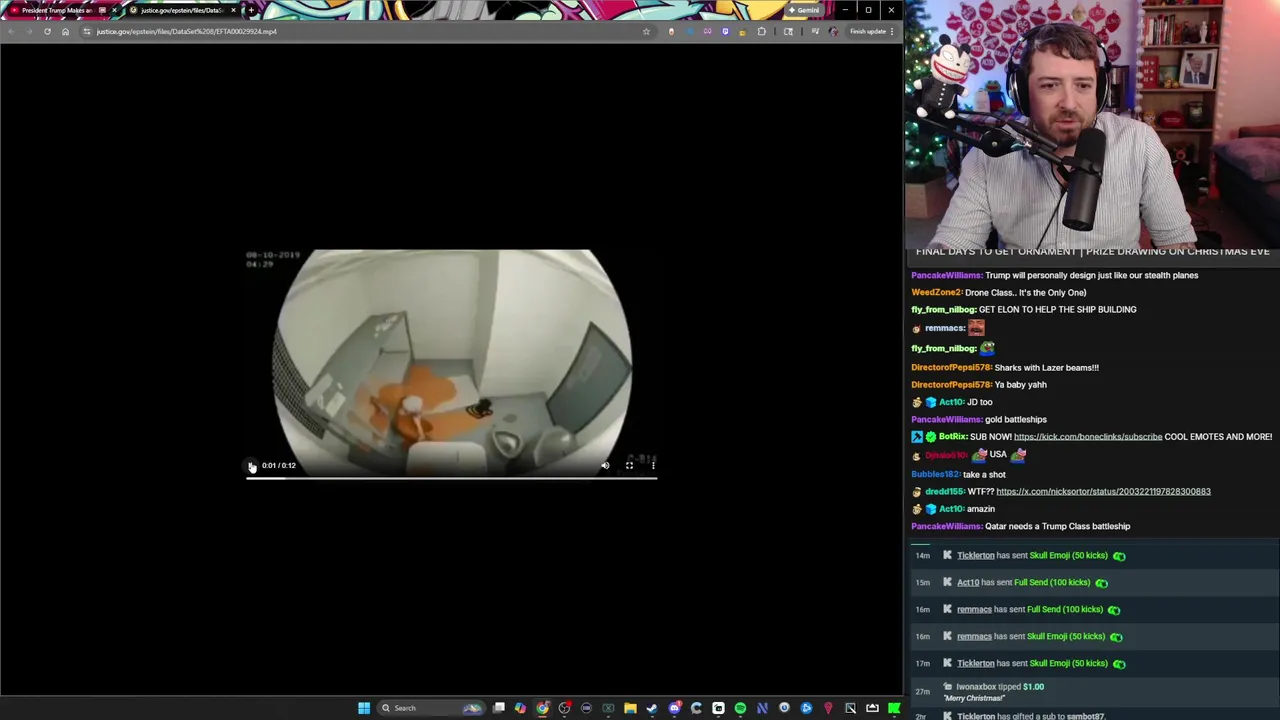
Task: Open Google Chrome from the taskbar
Action: 542,708
